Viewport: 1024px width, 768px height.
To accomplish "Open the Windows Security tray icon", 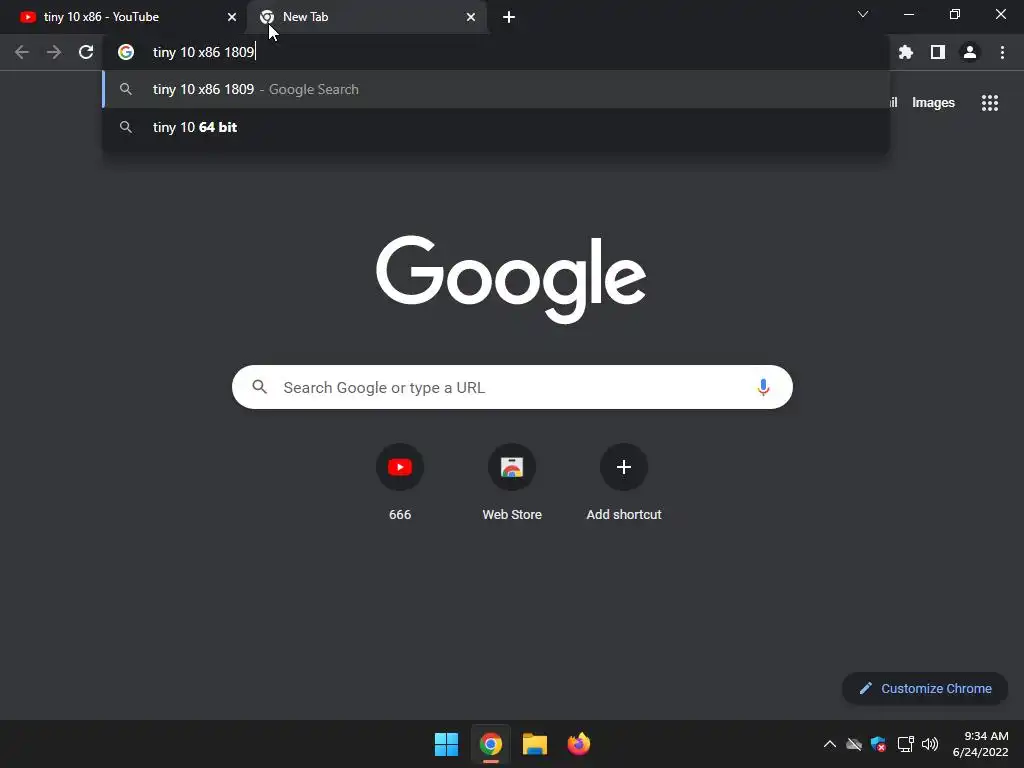I will (x=879, y=744).
